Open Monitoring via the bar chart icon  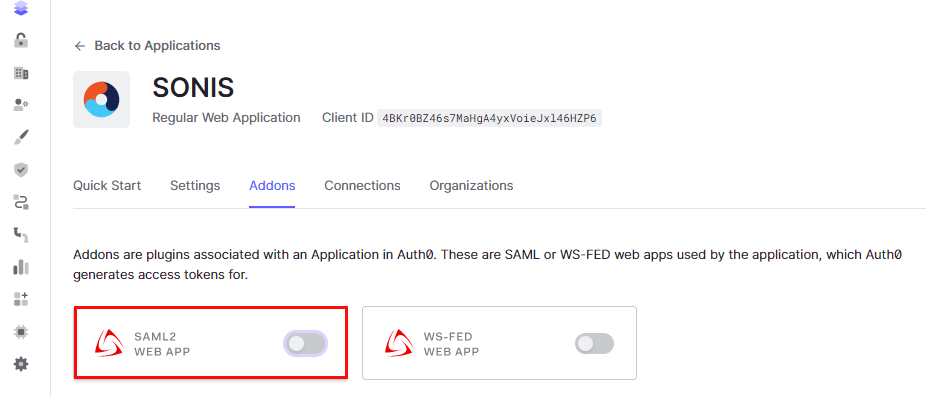point(21,267)
